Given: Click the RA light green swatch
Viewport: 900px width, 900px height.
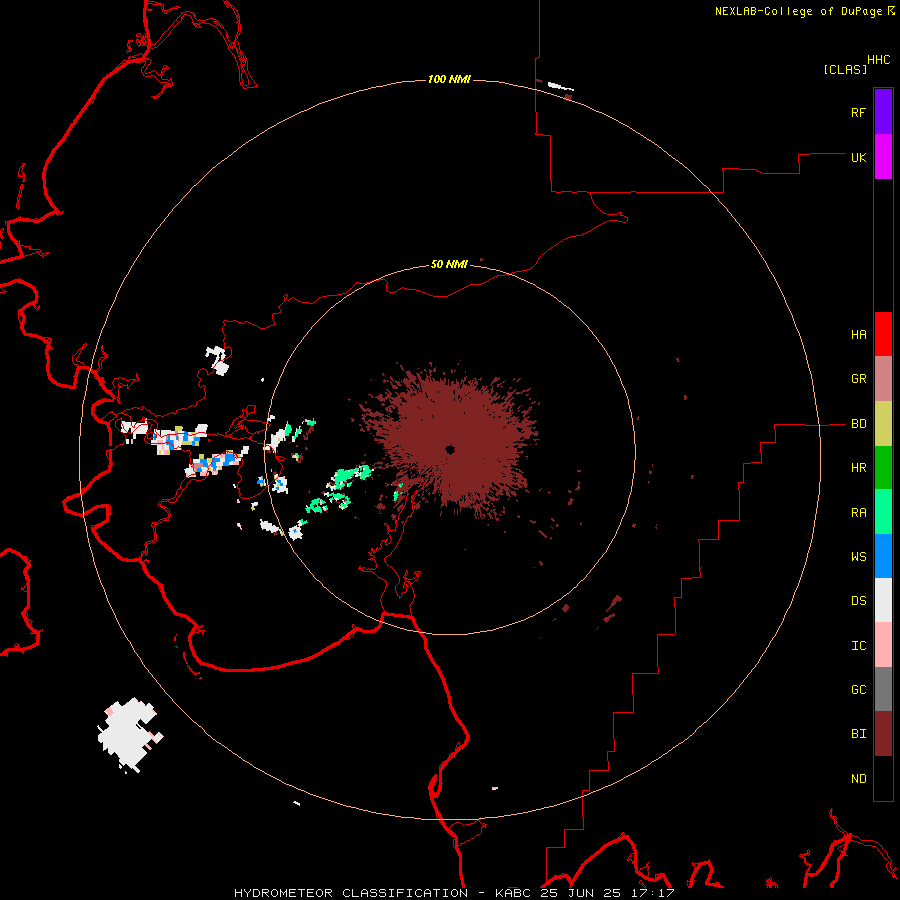Looking at the screenshot, I should click(883, 512).
